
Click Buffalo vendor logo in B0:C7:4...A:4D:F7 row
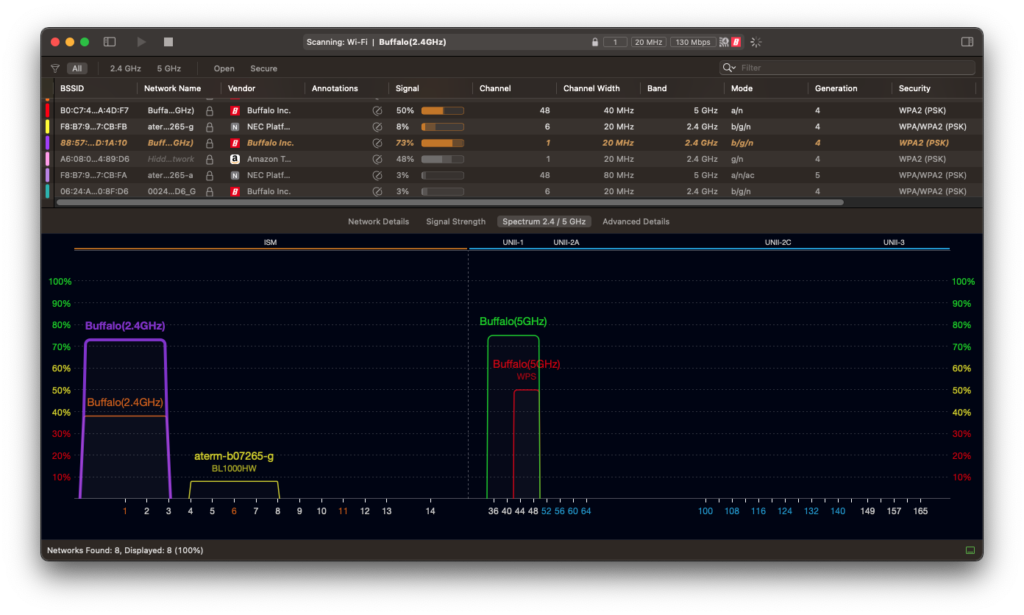pyautogui.click(x=235, y=111)
